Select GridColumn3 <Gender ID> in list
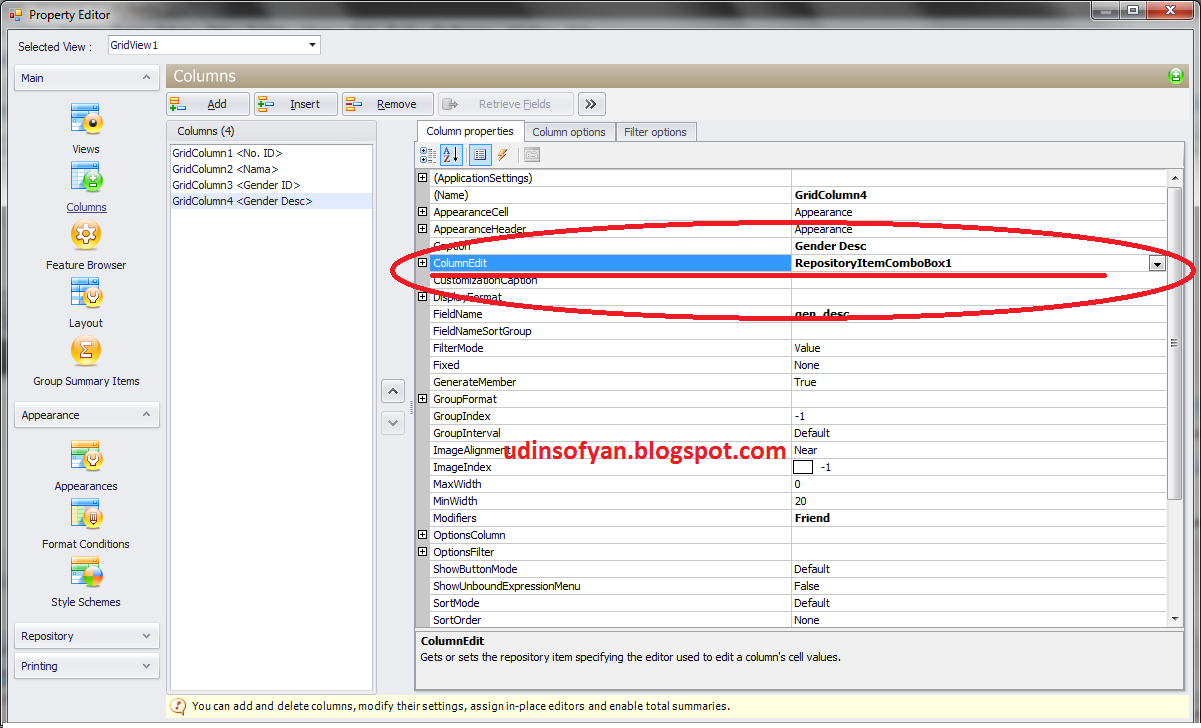 click(271, 185)
